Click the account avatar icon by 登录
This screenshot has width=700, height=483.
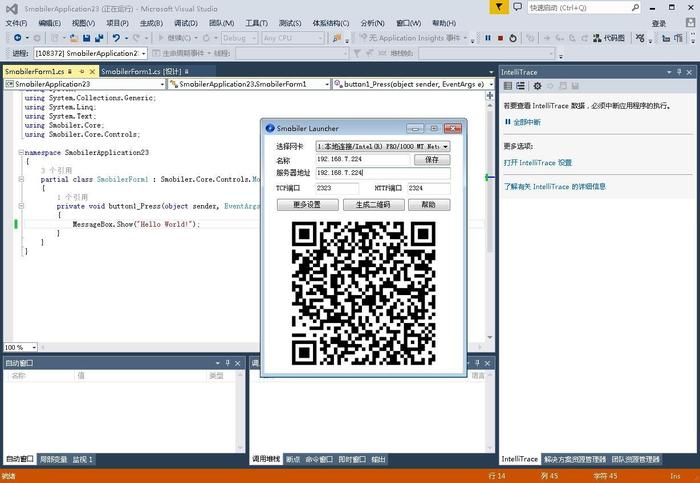click(690, 22)
